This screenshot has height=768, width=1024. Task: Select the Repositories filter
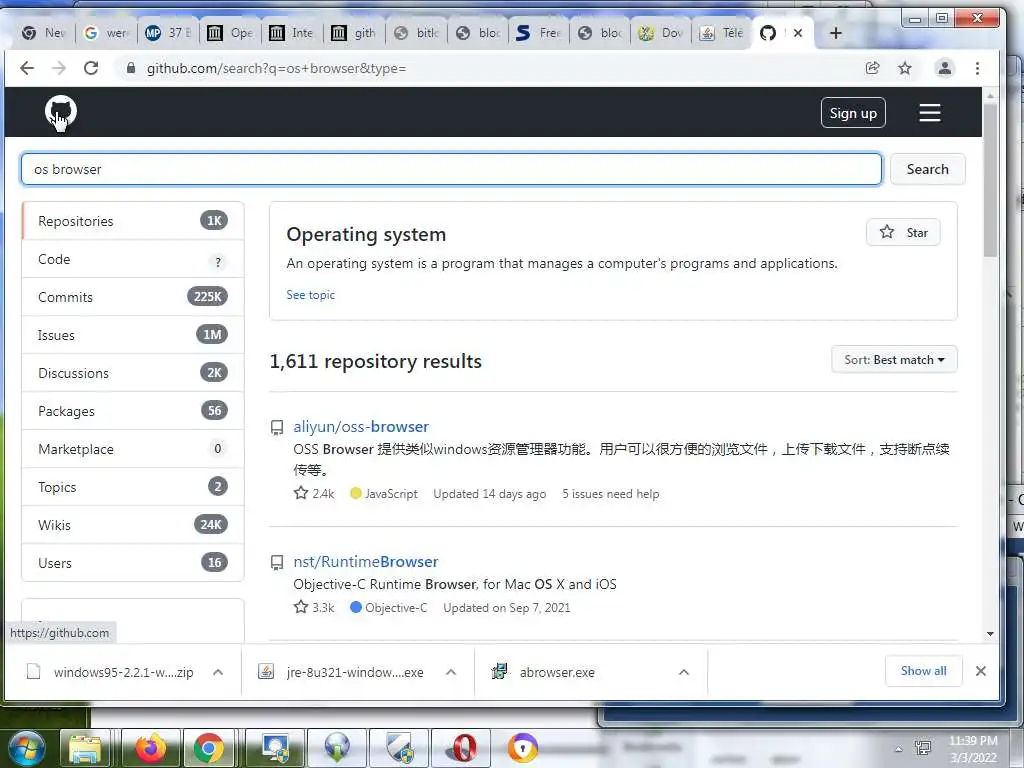(x=133, y=221)
